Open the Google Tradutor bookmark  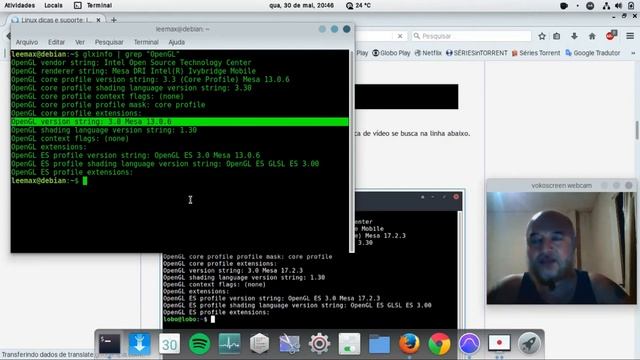point(593,53)
